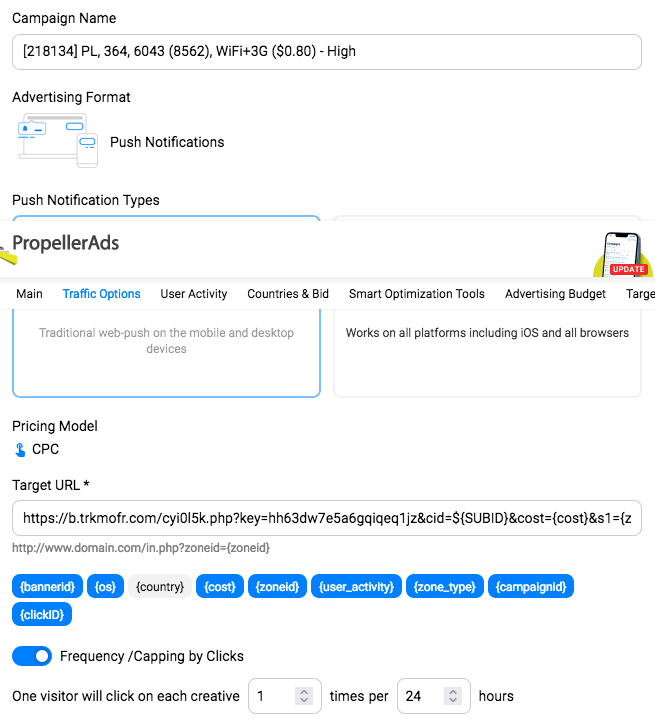The height and width of the screenshot is (725, 655).
Task: Click the CPC pricing pointer icon
Action: pyautogui.click(x=20, y=449)
